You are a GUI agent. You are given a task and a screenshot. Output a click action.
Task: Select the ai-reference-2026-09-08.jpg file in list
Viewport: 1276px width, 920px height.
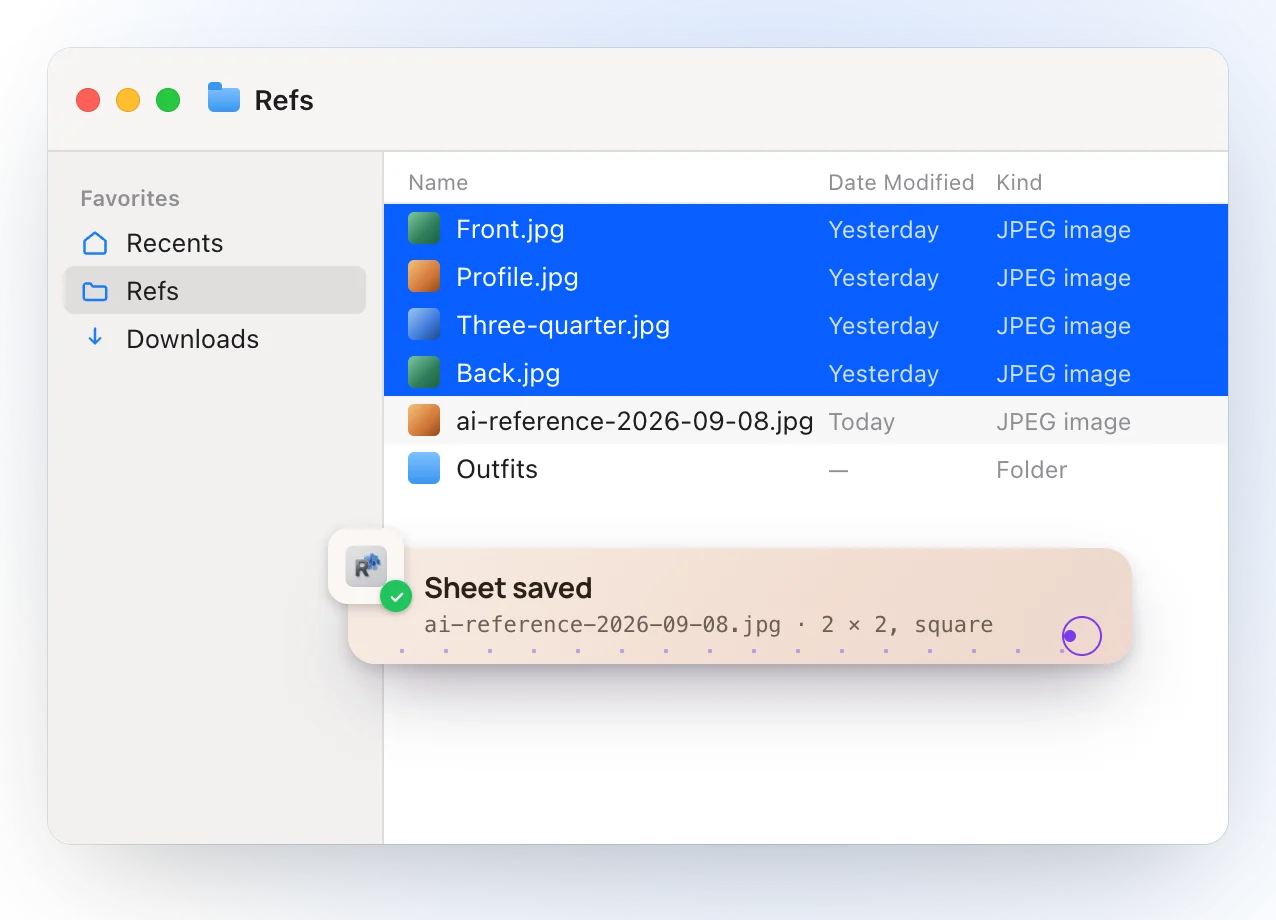(806, 421)
